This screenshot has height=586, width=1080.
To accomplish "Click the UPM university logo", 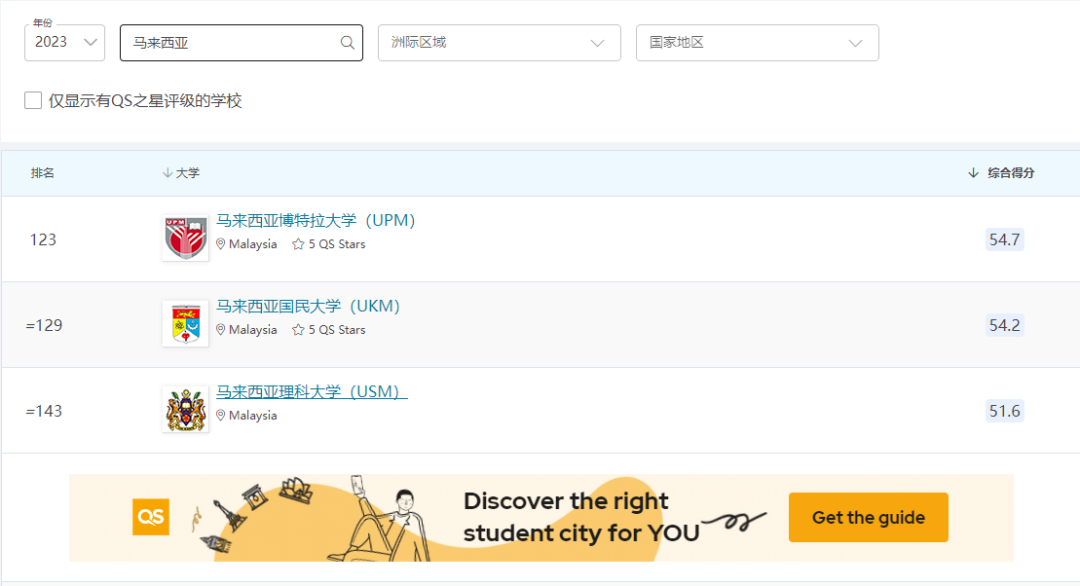I will pos(185,238).
